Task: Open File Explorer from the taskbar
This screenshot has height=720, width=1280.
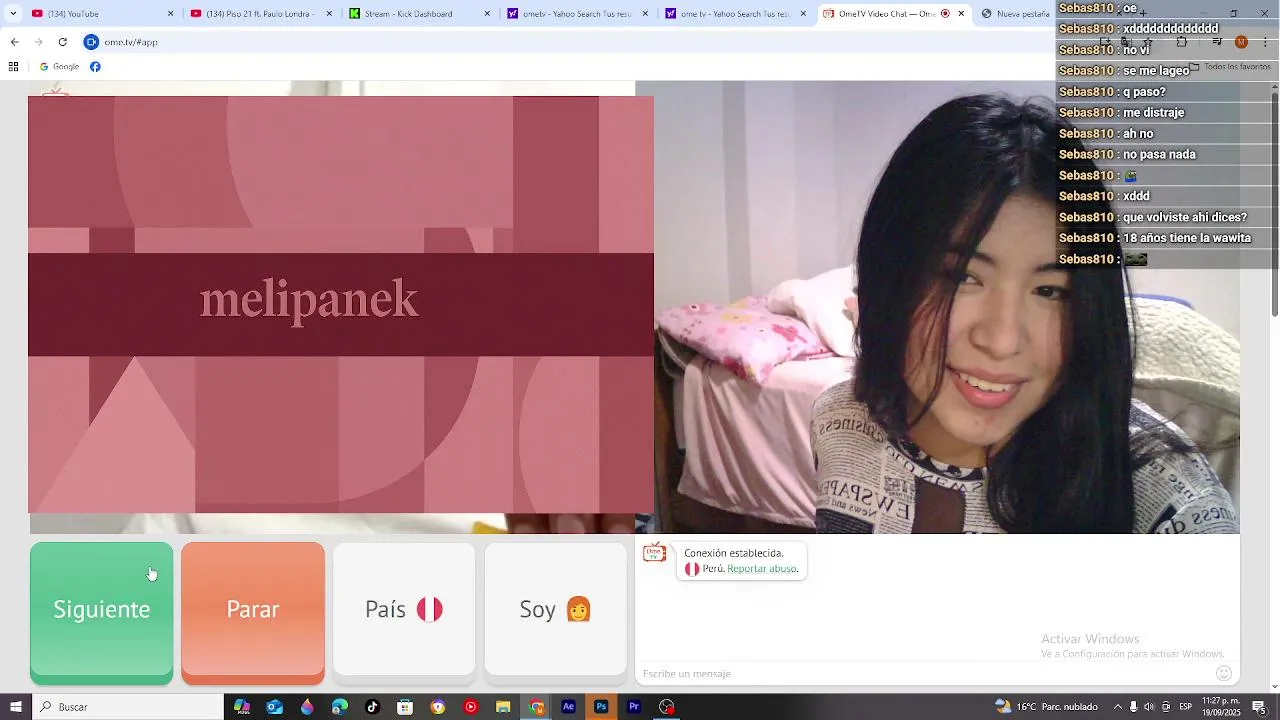Action: pyautogui.click(x=503, y=707)
